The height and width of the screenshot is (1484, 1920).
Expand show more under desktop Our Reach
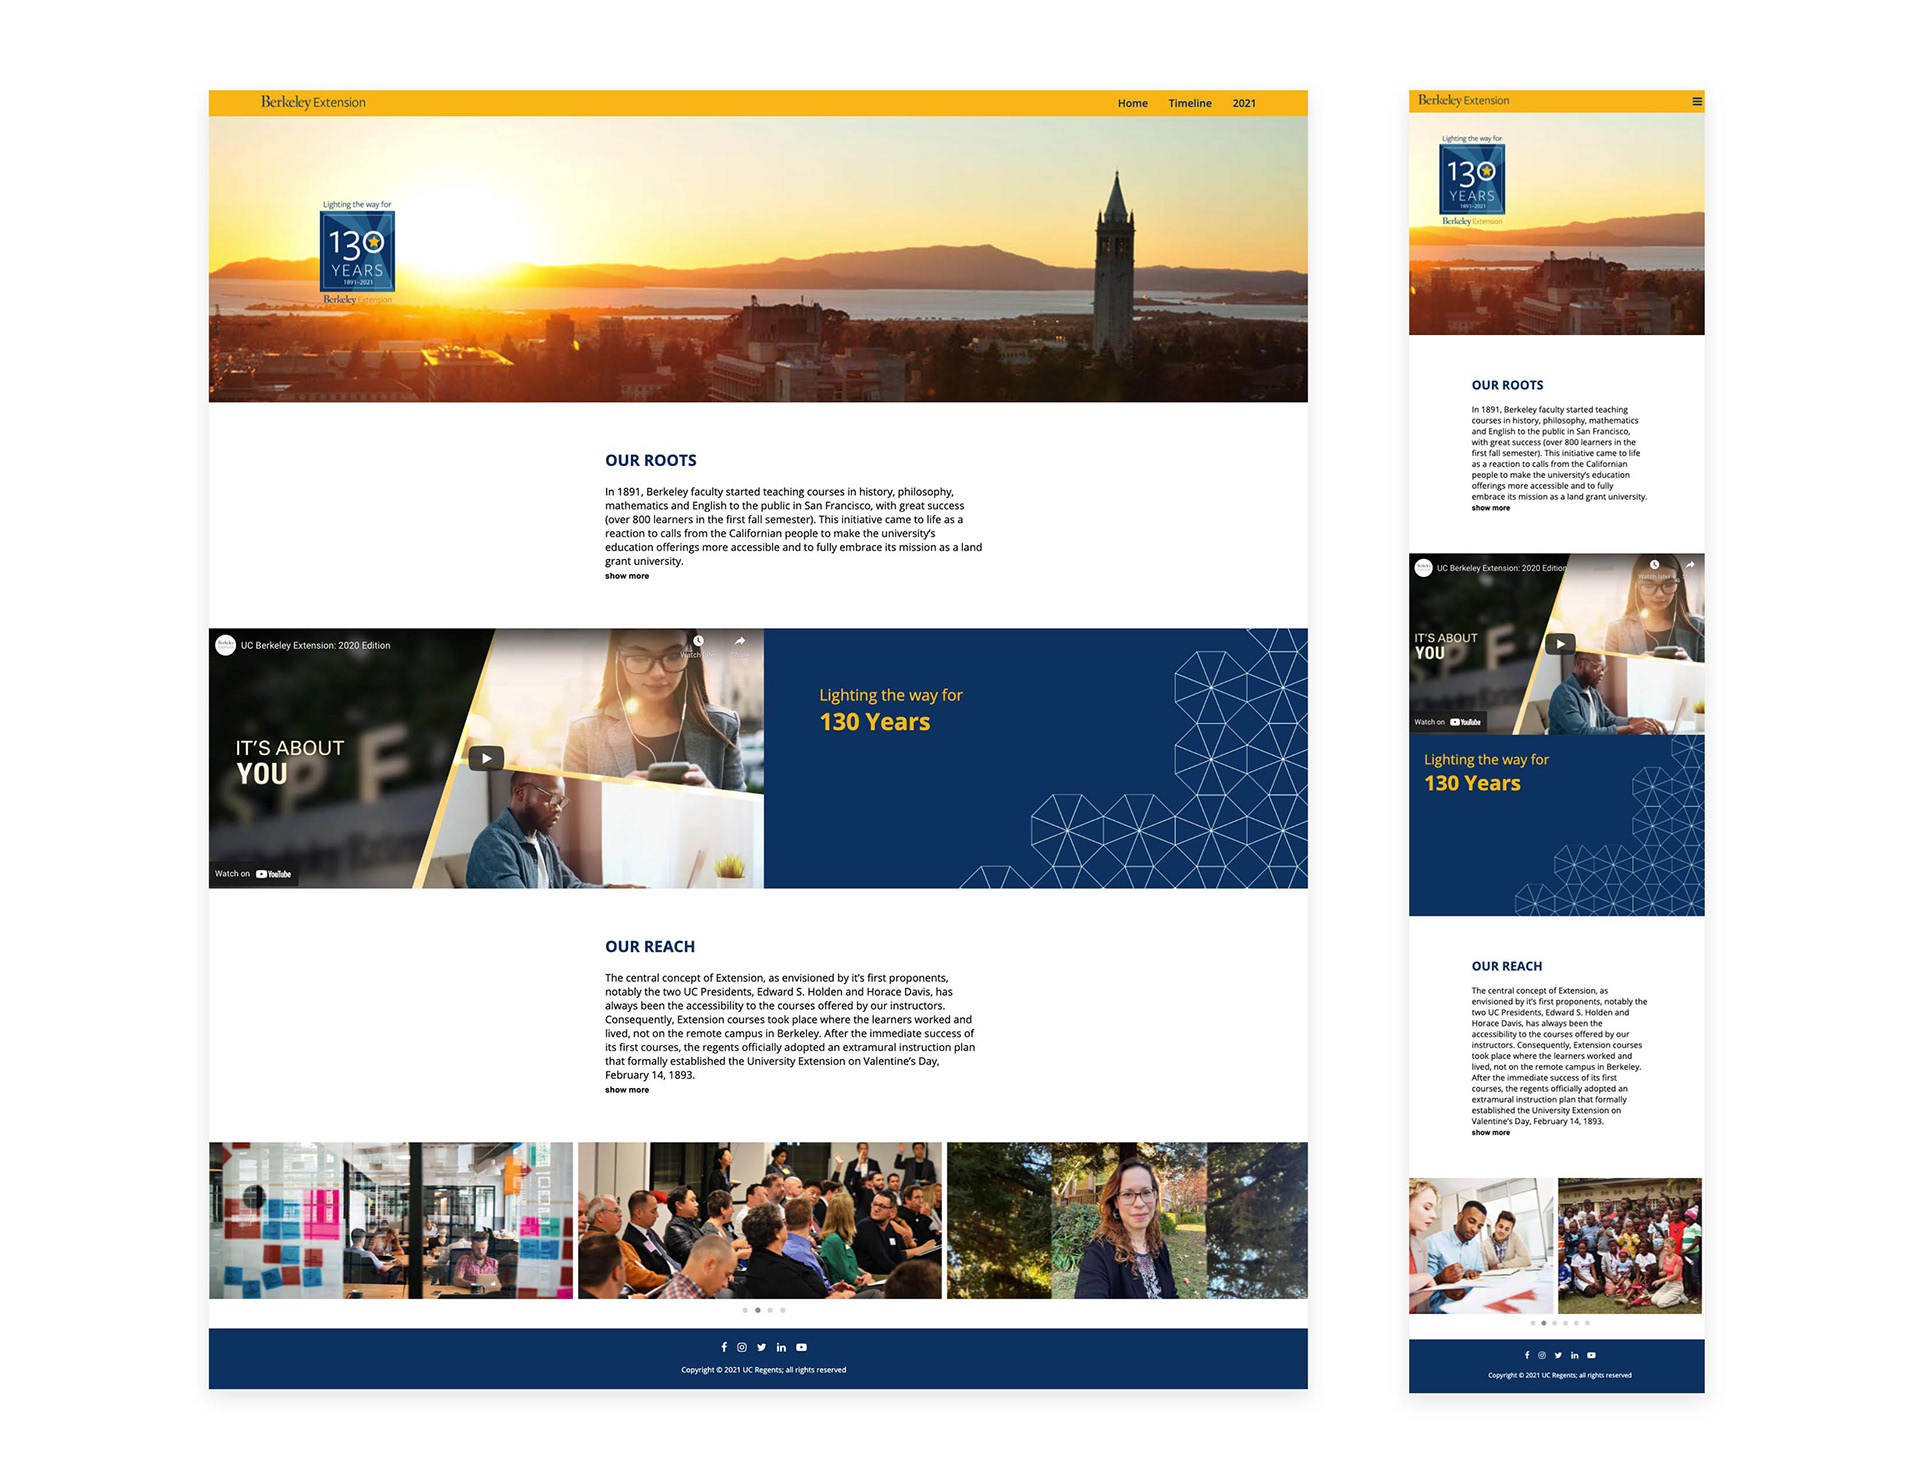click(627, 1090)
